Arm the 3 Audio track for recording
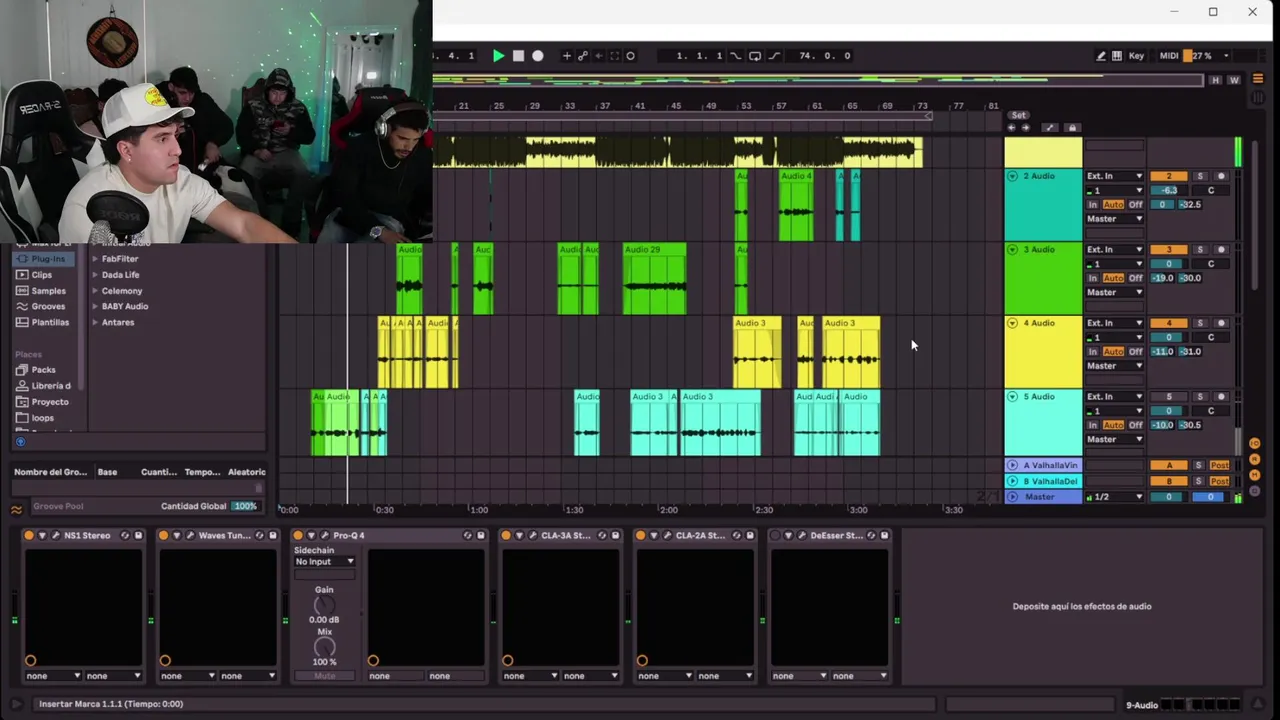This screenshot has height=720, width=1280. coord(1221,250)
